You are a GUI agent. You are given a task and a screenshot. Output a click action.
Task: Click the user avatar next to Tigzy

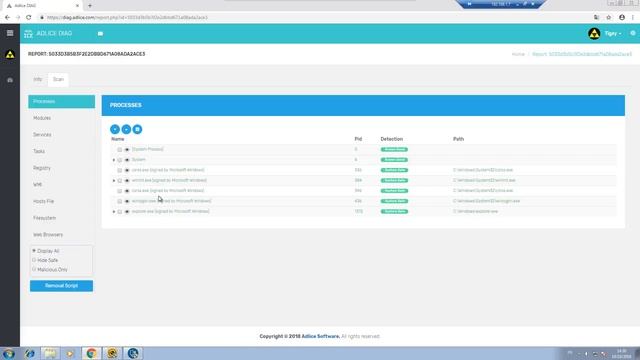(594, 33)
